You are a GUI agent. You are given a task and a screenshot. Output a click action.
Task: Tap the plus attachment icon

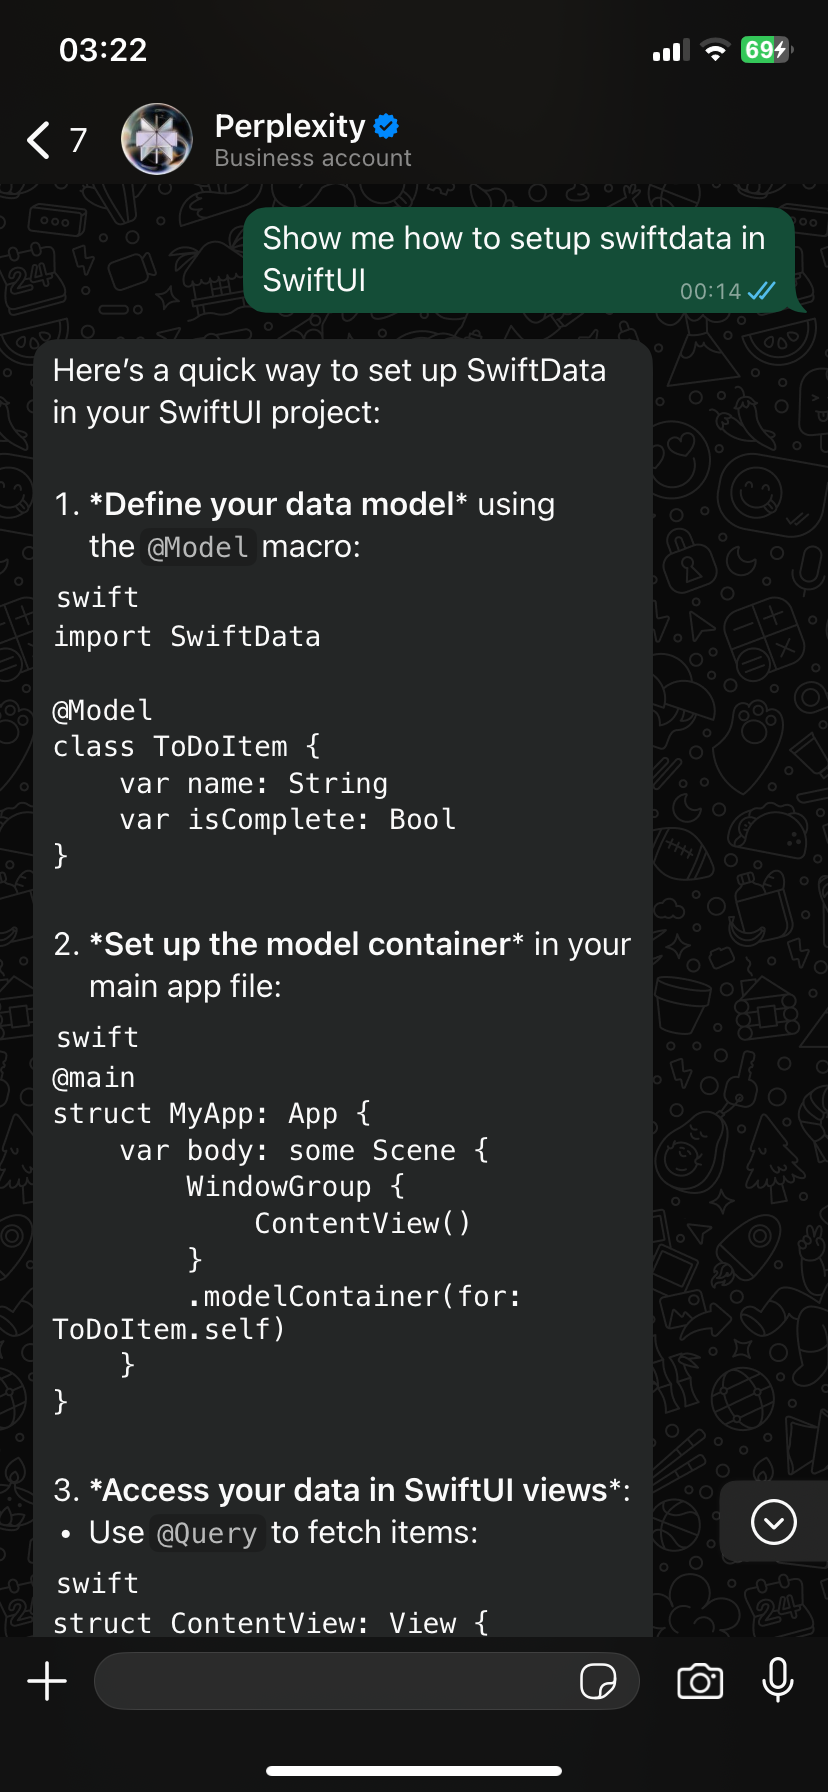[47, 1681]
